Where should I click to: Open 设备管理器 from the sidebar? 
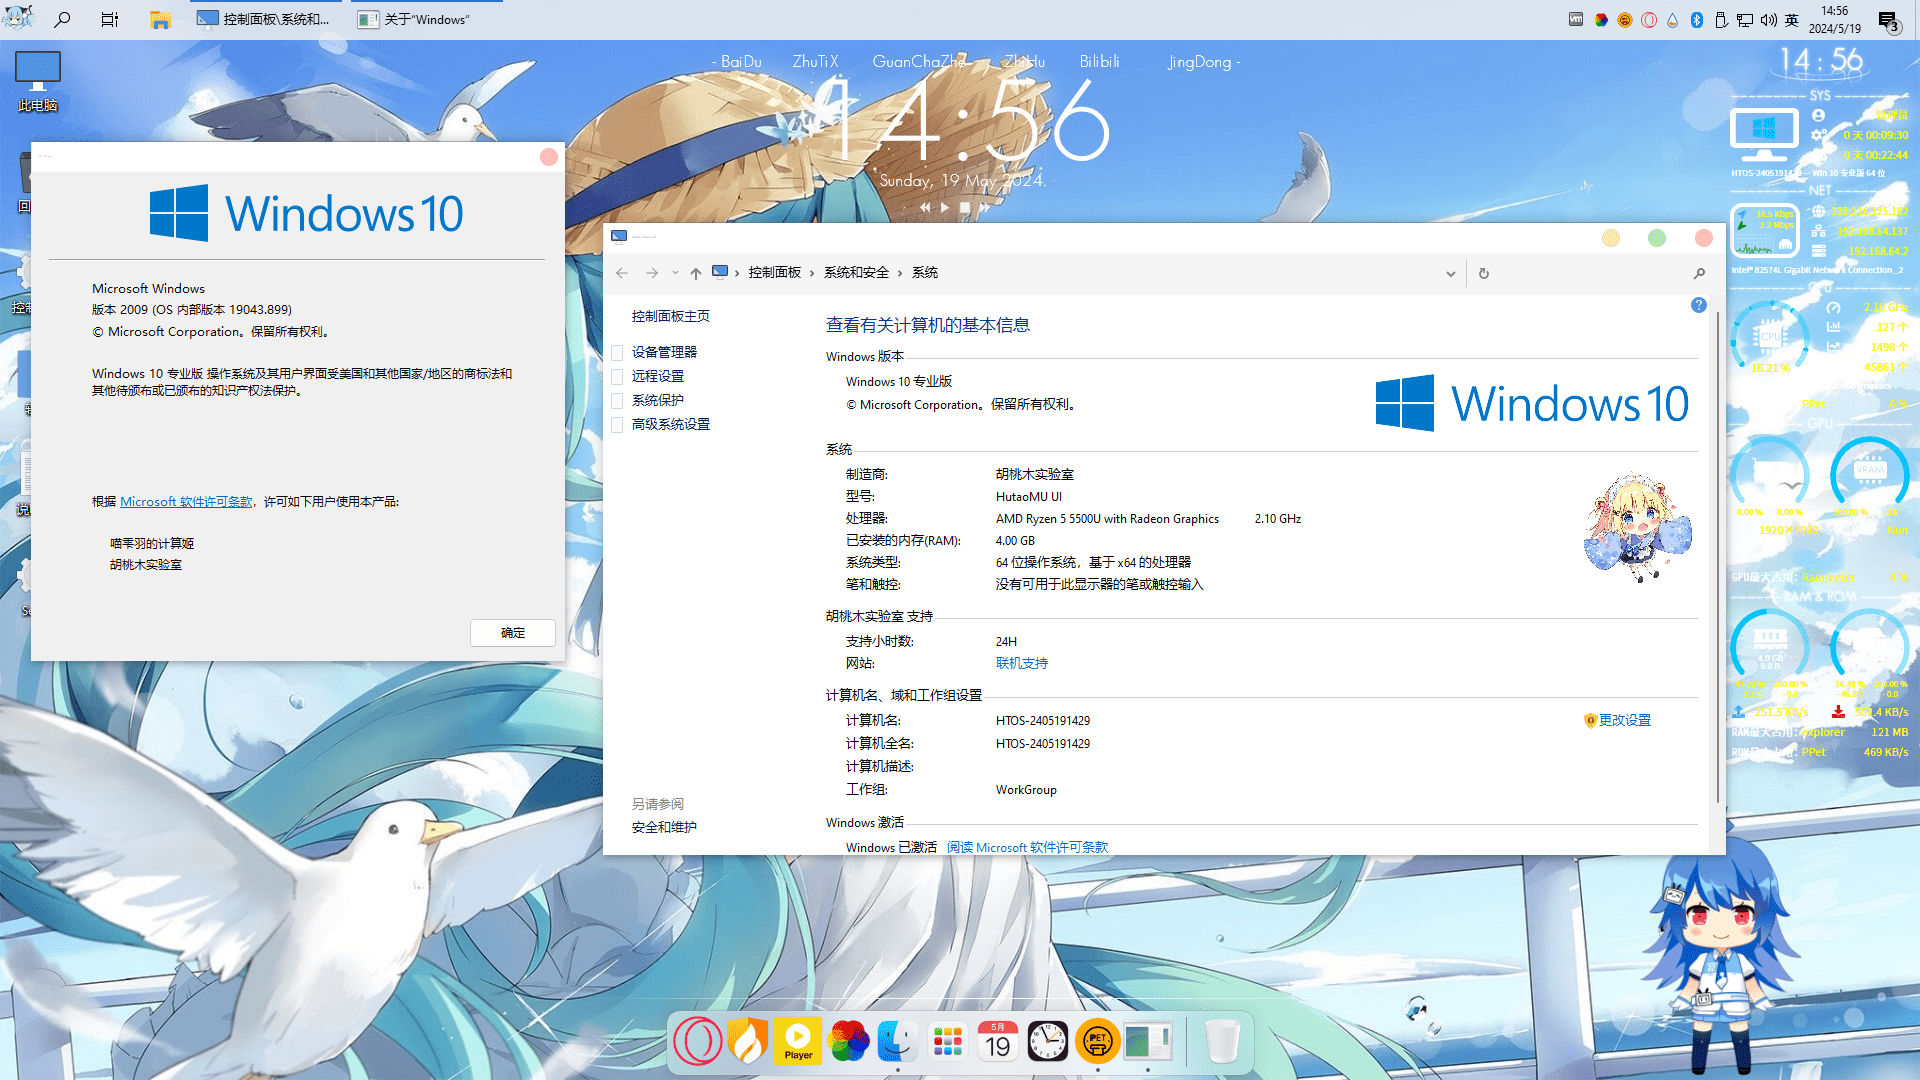pos(664,352)
